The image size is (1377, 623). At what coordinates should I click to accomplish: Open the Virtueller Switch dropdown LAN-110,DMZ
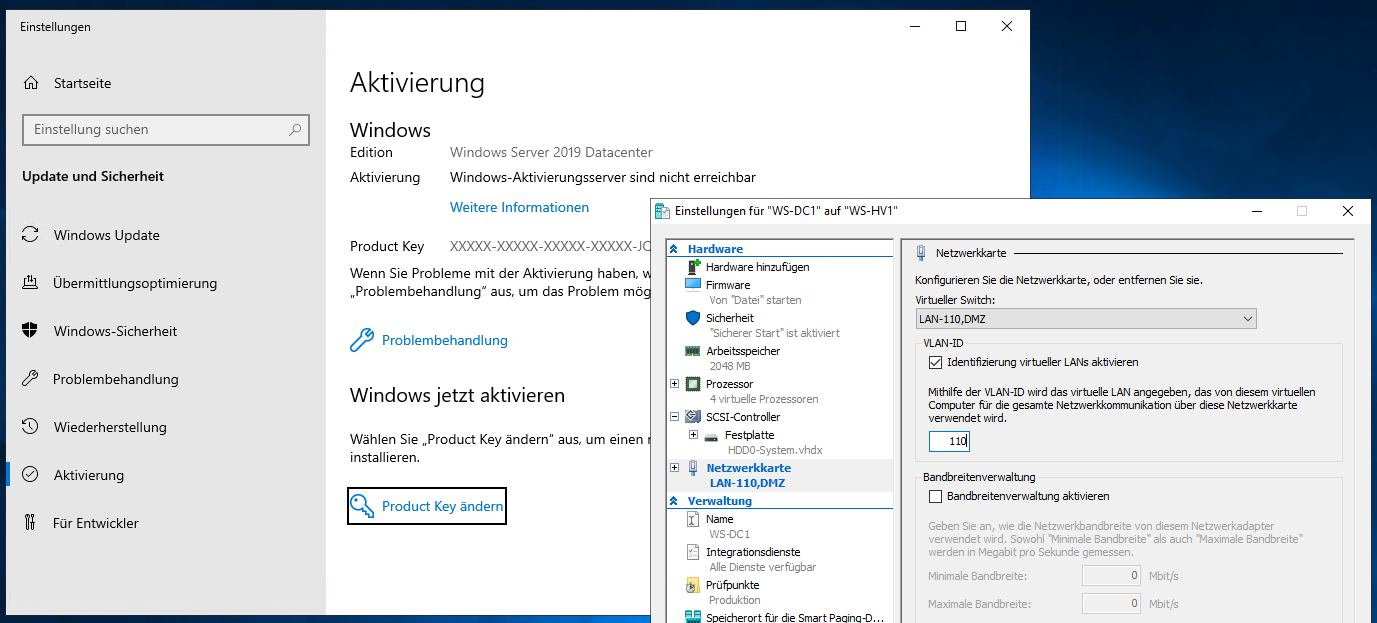point(1086,318)
